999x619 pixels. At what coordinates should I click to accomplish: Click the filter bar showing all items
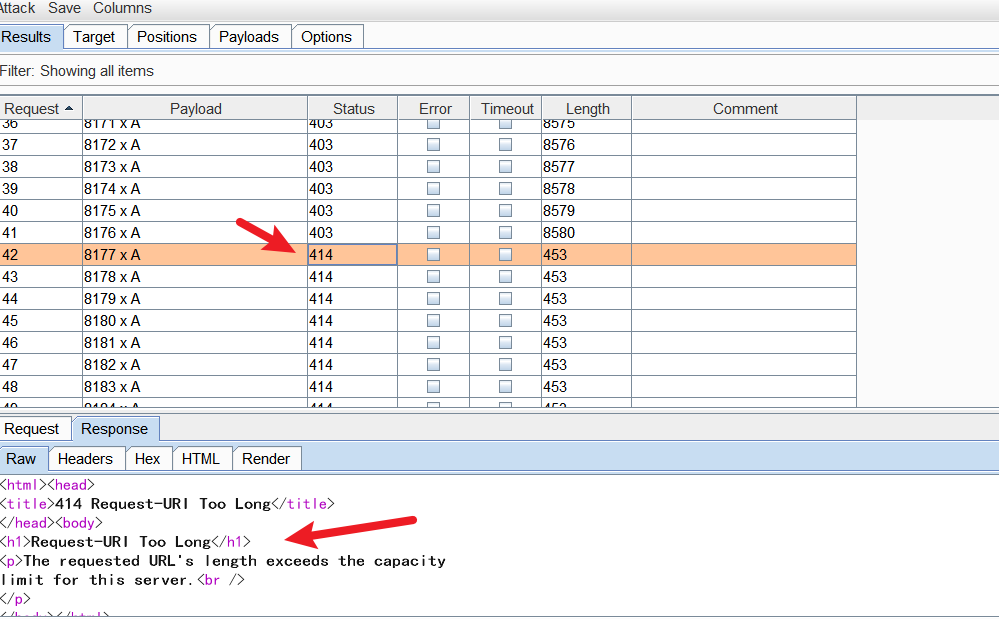coord(500,71)
